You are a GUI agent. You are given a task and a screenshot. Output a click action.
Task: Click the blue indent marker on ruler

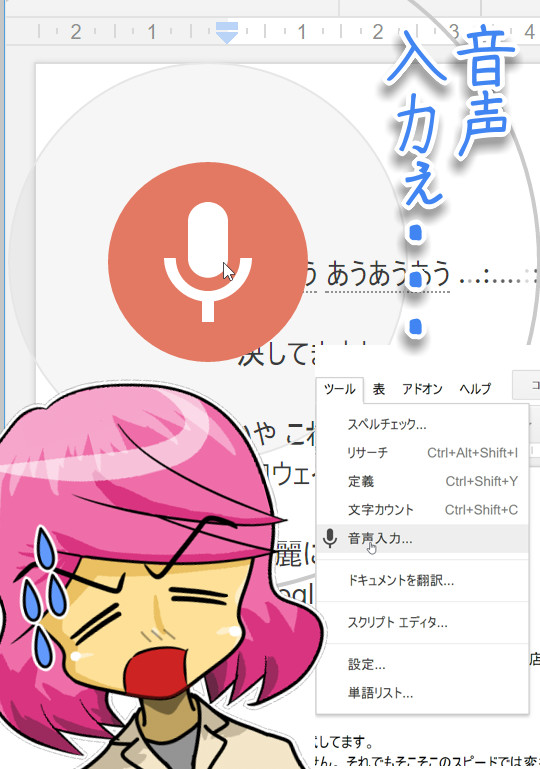(x=227, y=32)
